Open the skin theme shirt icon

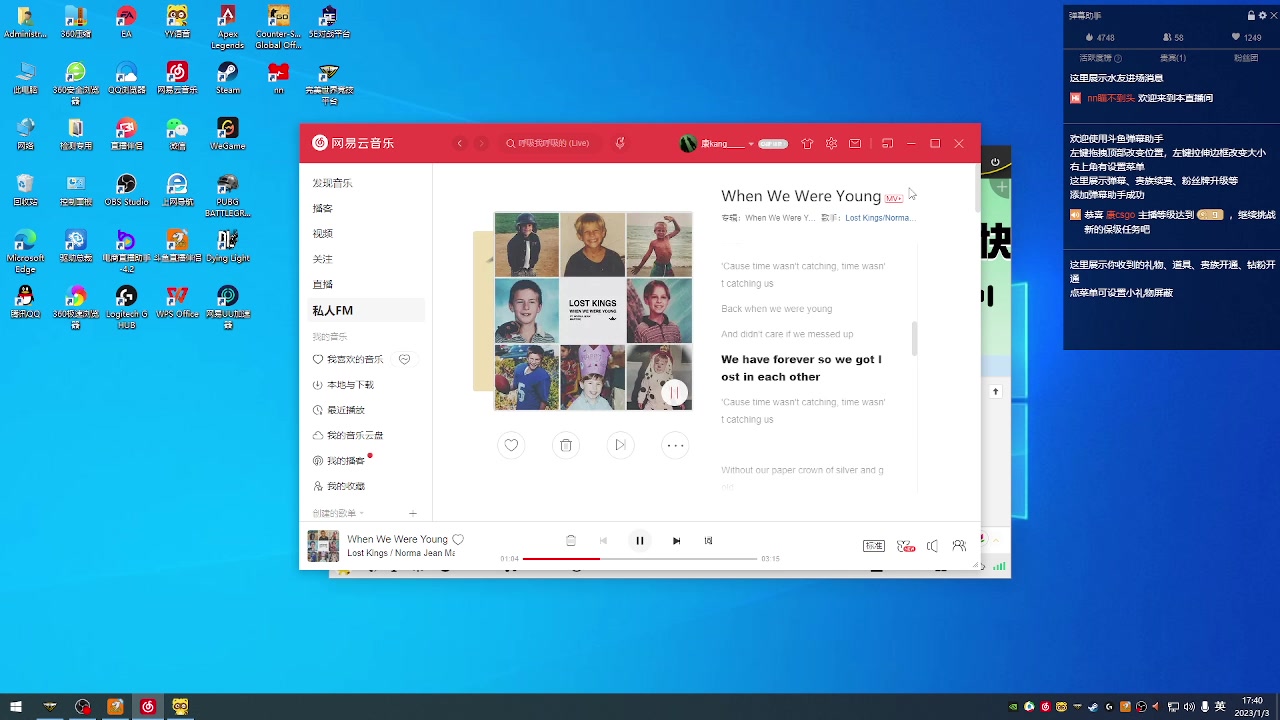point(807,143)
